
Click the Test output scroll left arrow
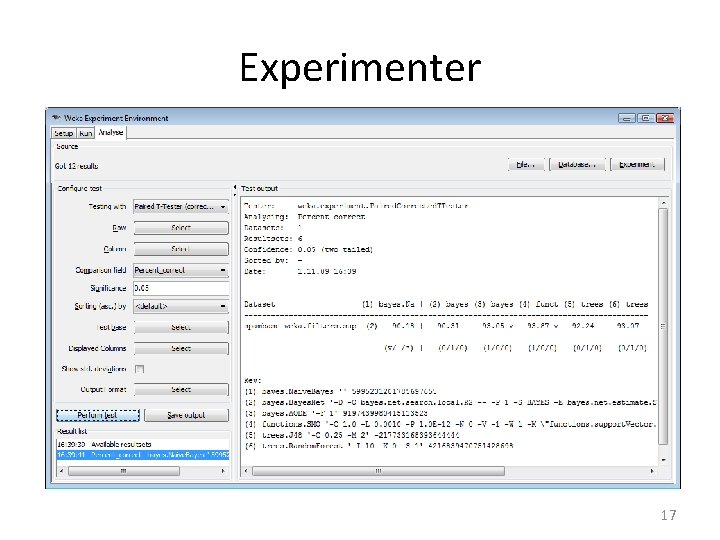[246, 471]
